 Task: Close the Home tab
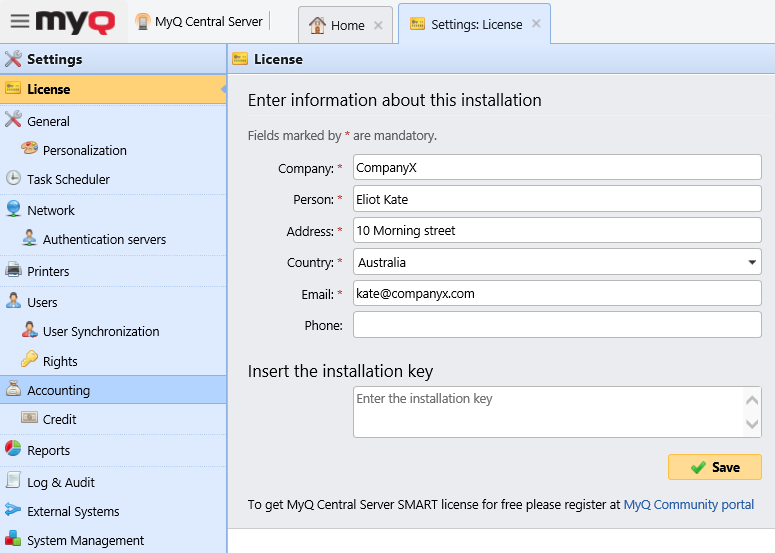click(x=378, y=26)
